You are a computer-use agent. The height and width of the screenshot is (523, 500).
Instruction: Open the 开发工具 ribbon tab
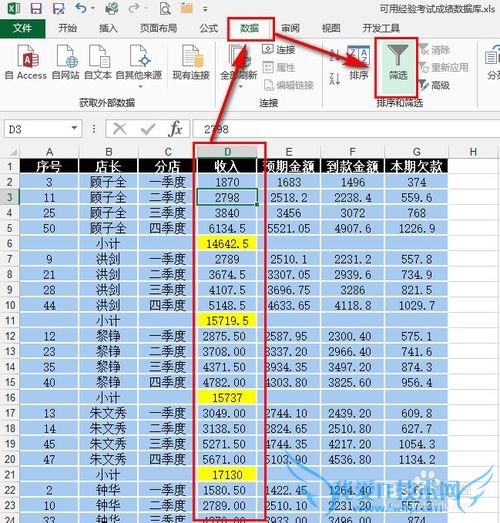click(x=381, y=28)
